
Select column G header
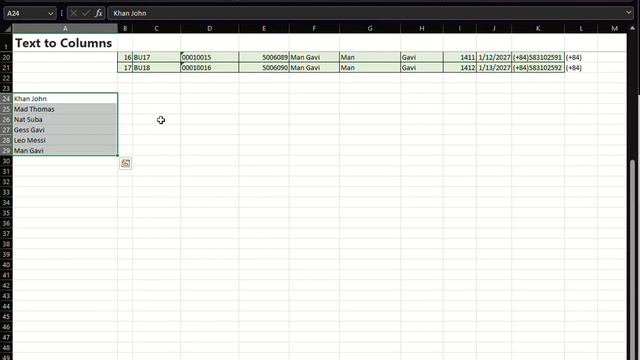(370, 28)
